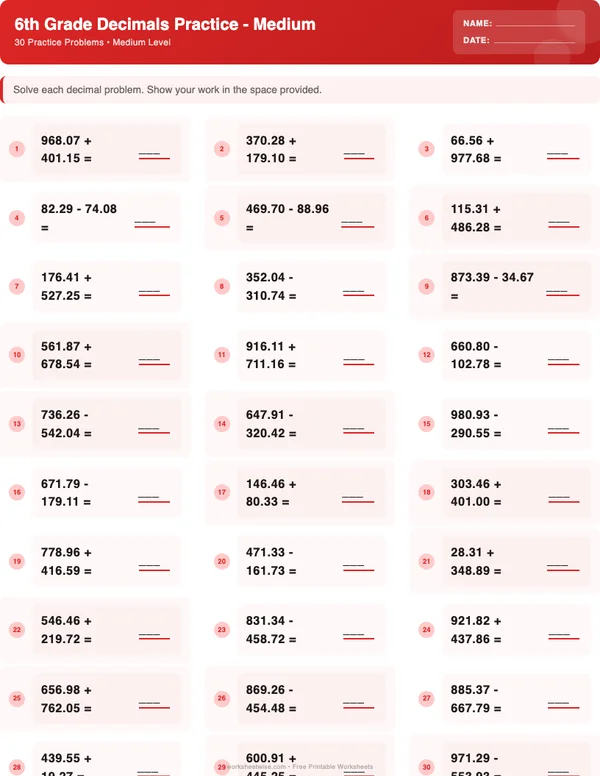Click the number 24 problem badge

click(426, 630)
